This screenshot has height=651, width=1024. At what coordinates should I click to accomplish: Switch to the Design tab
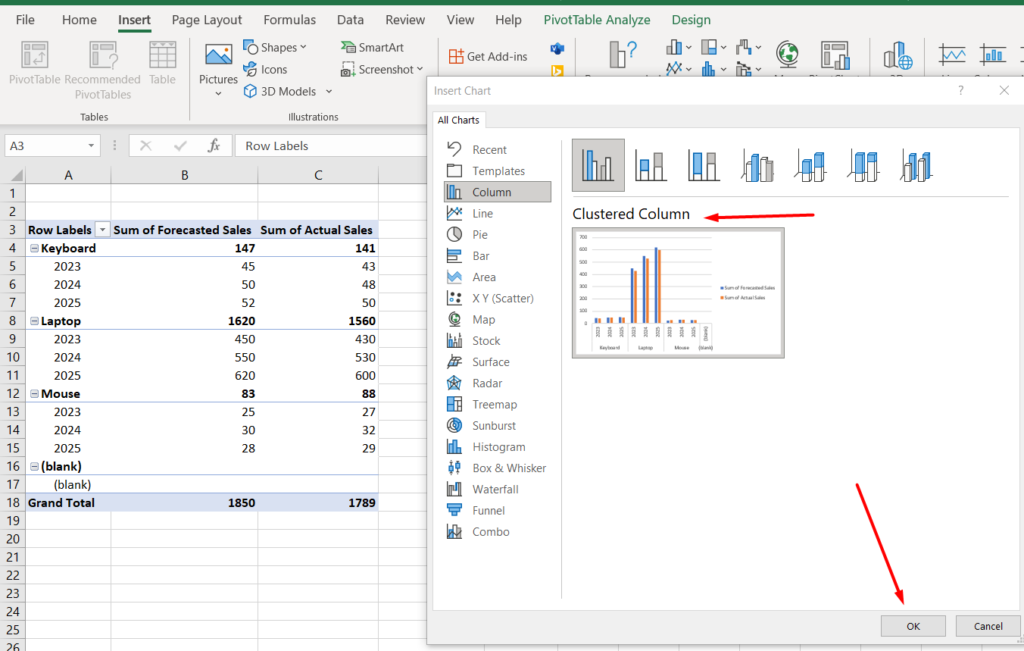point(691,20)
